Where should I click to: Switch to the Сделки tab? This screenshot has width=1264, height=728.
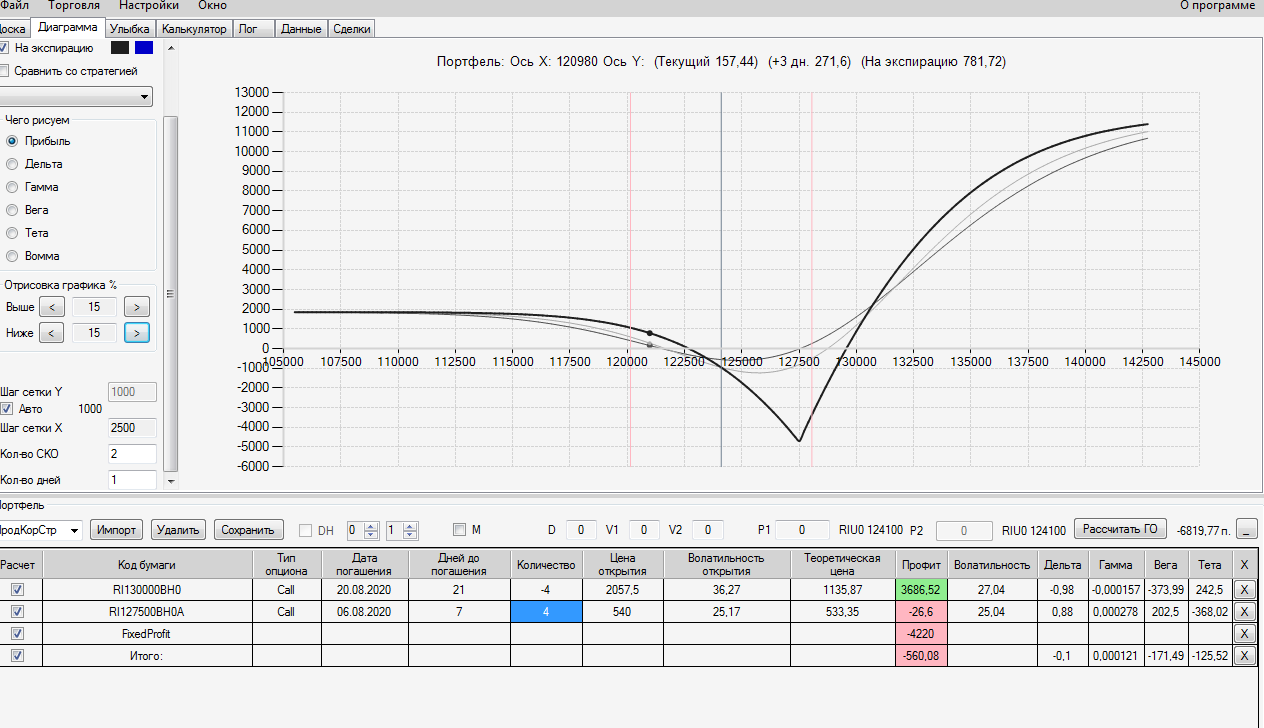coord(351,29)
